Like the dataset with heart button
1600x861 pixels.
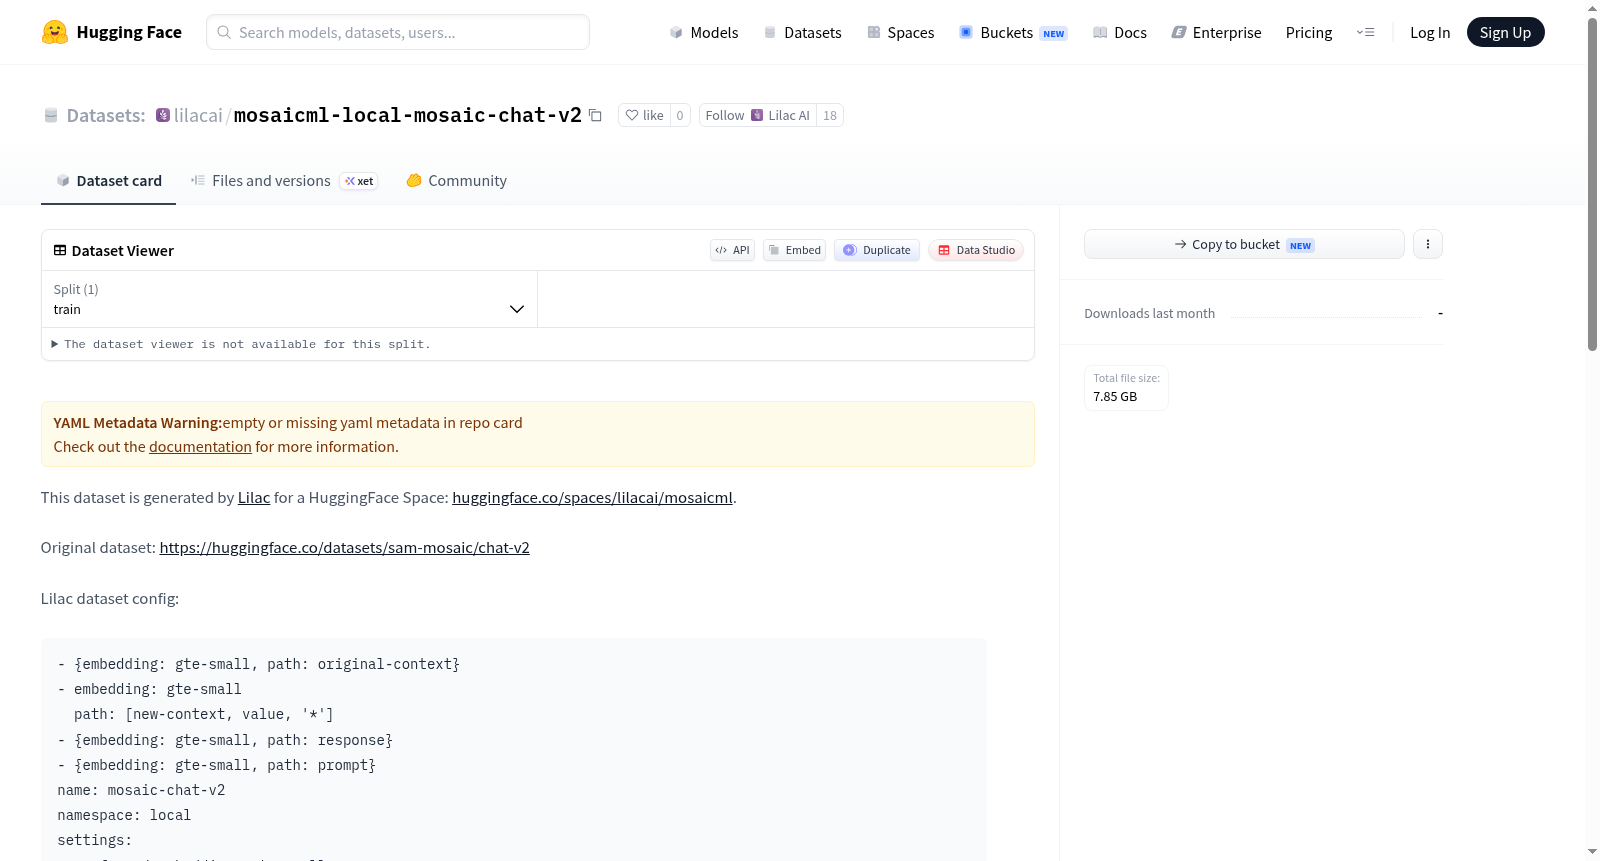[644, 115]
